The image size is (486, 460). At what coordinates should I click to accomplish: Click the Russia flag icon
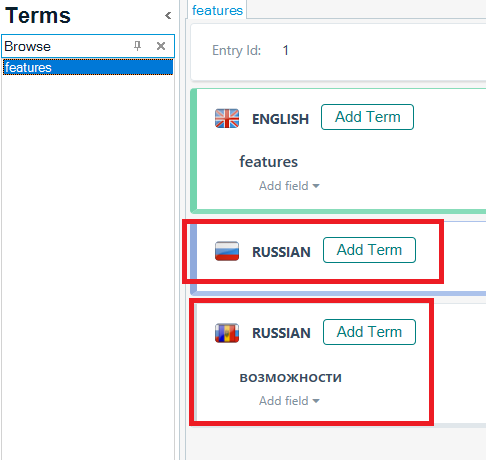[227, 251]
